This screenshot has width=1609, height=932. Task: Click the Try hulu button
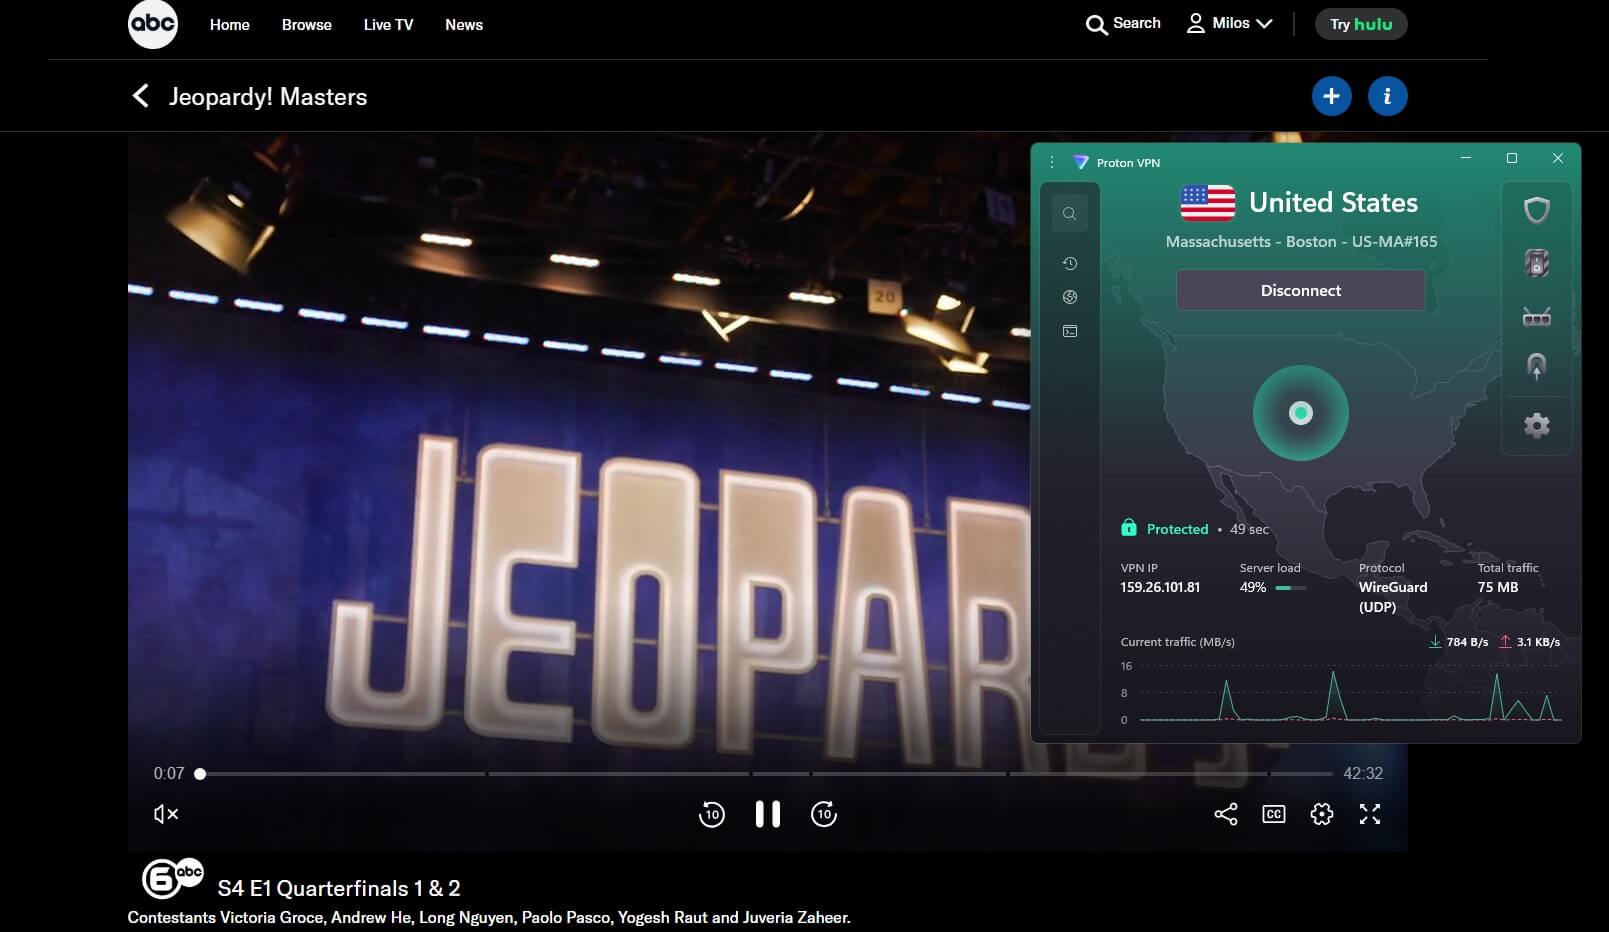(x=1361, y=24)
